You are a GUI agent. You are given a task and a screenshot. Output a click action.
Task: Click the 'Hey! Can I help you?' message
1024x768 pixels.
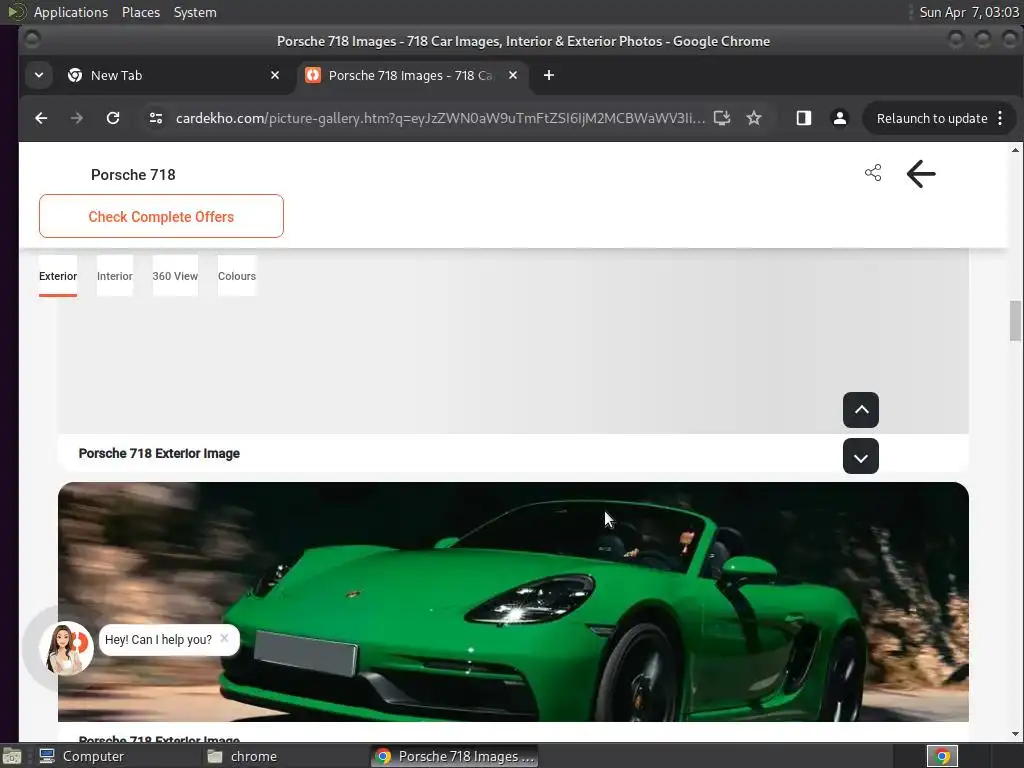point(159,639)
